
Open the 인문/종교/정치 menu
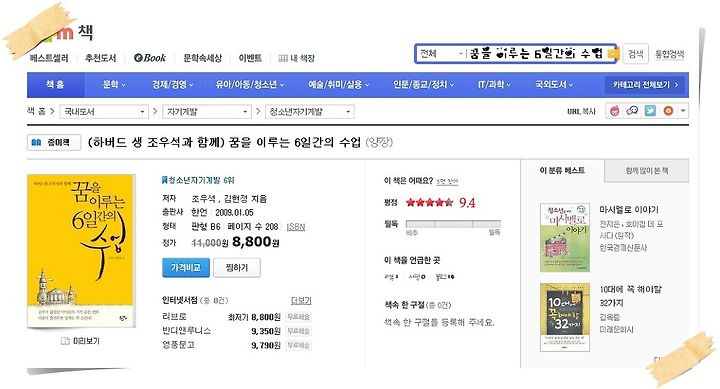pos(423,85)
